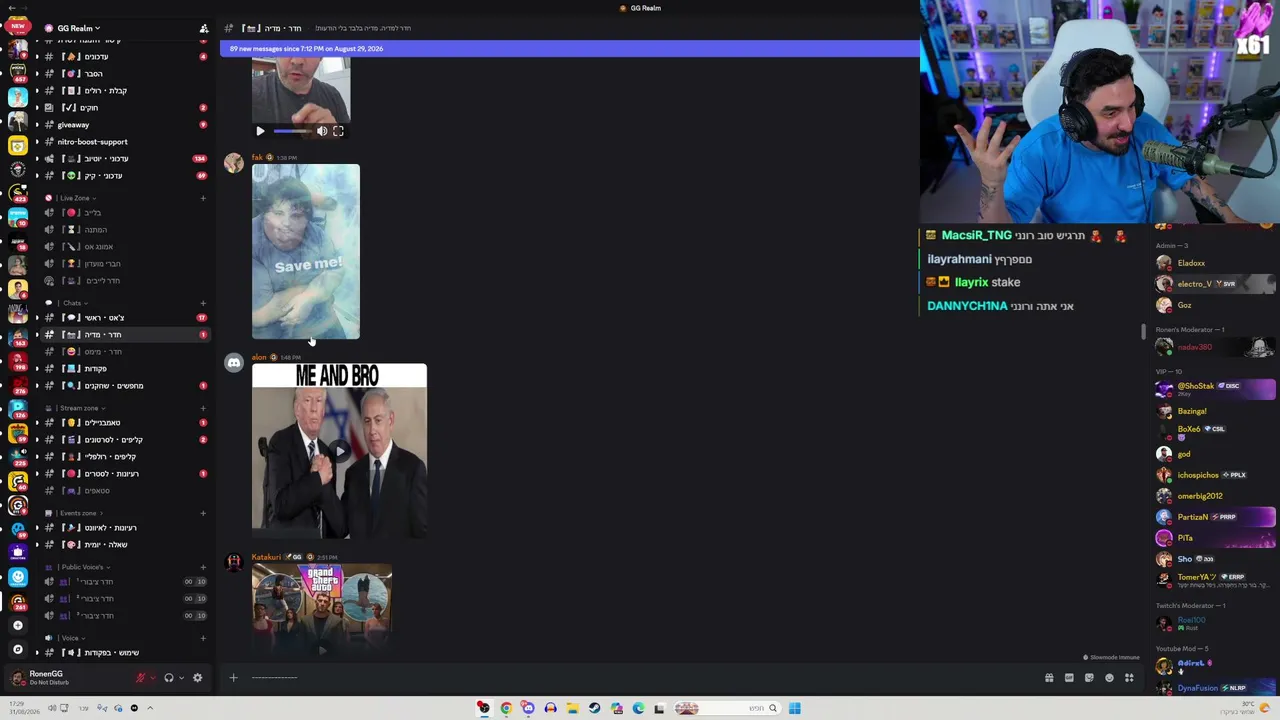Toggle headphones deafen in user panel
This screenshot has width=1280, height=720.
point(168,678)
